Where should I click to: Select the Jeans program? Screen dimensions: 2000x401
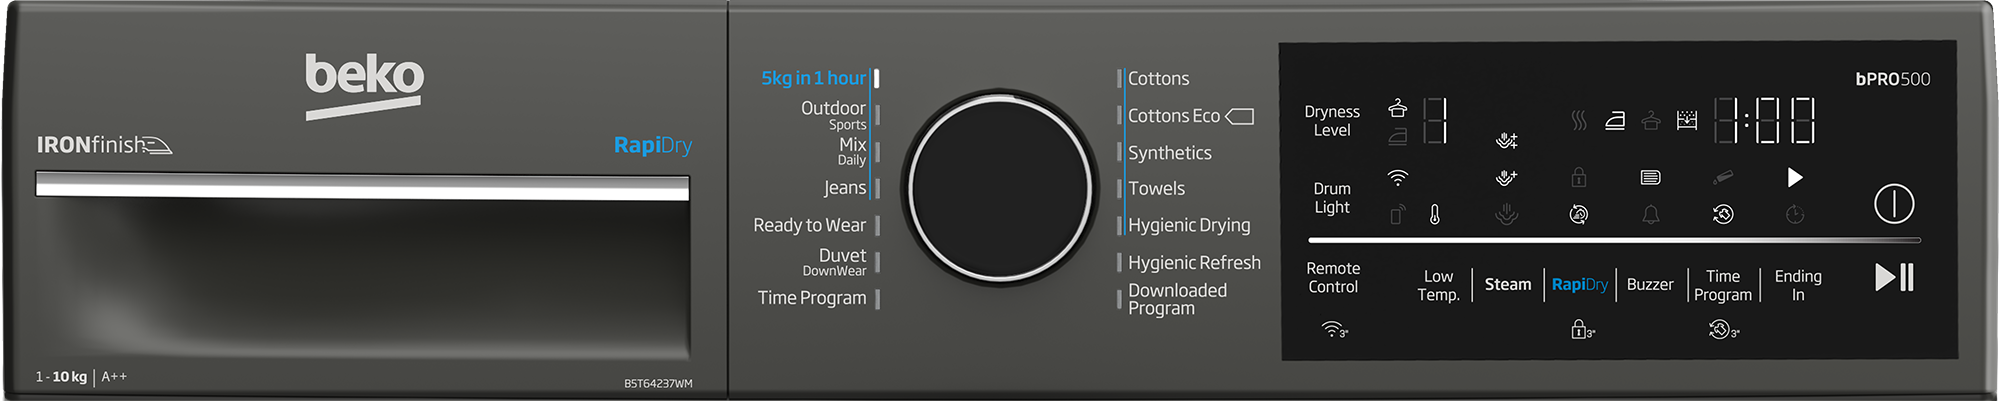845,188
